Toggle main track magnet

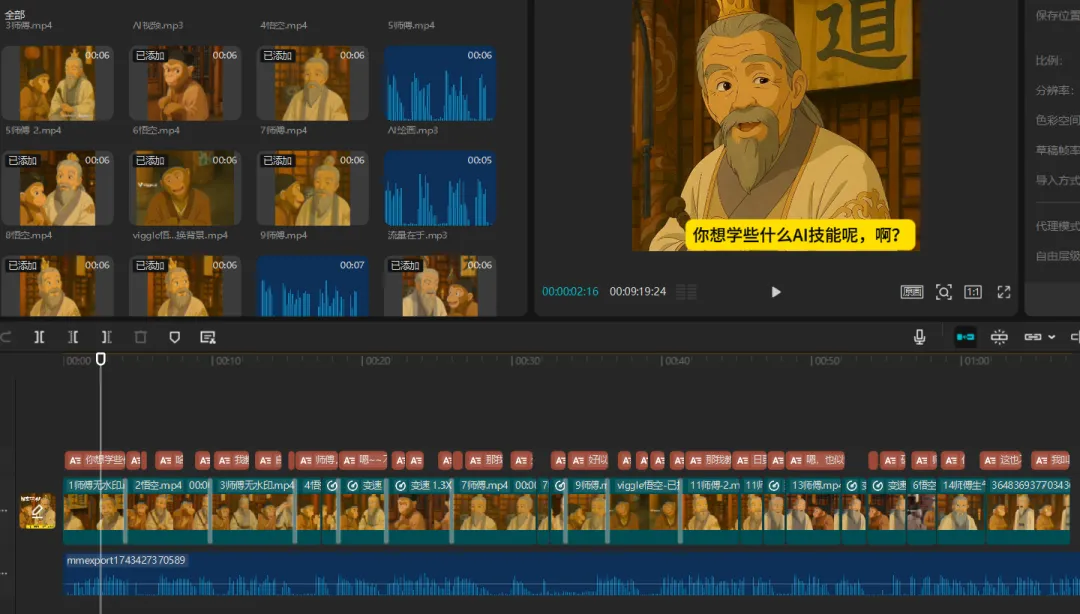point(965,337)
